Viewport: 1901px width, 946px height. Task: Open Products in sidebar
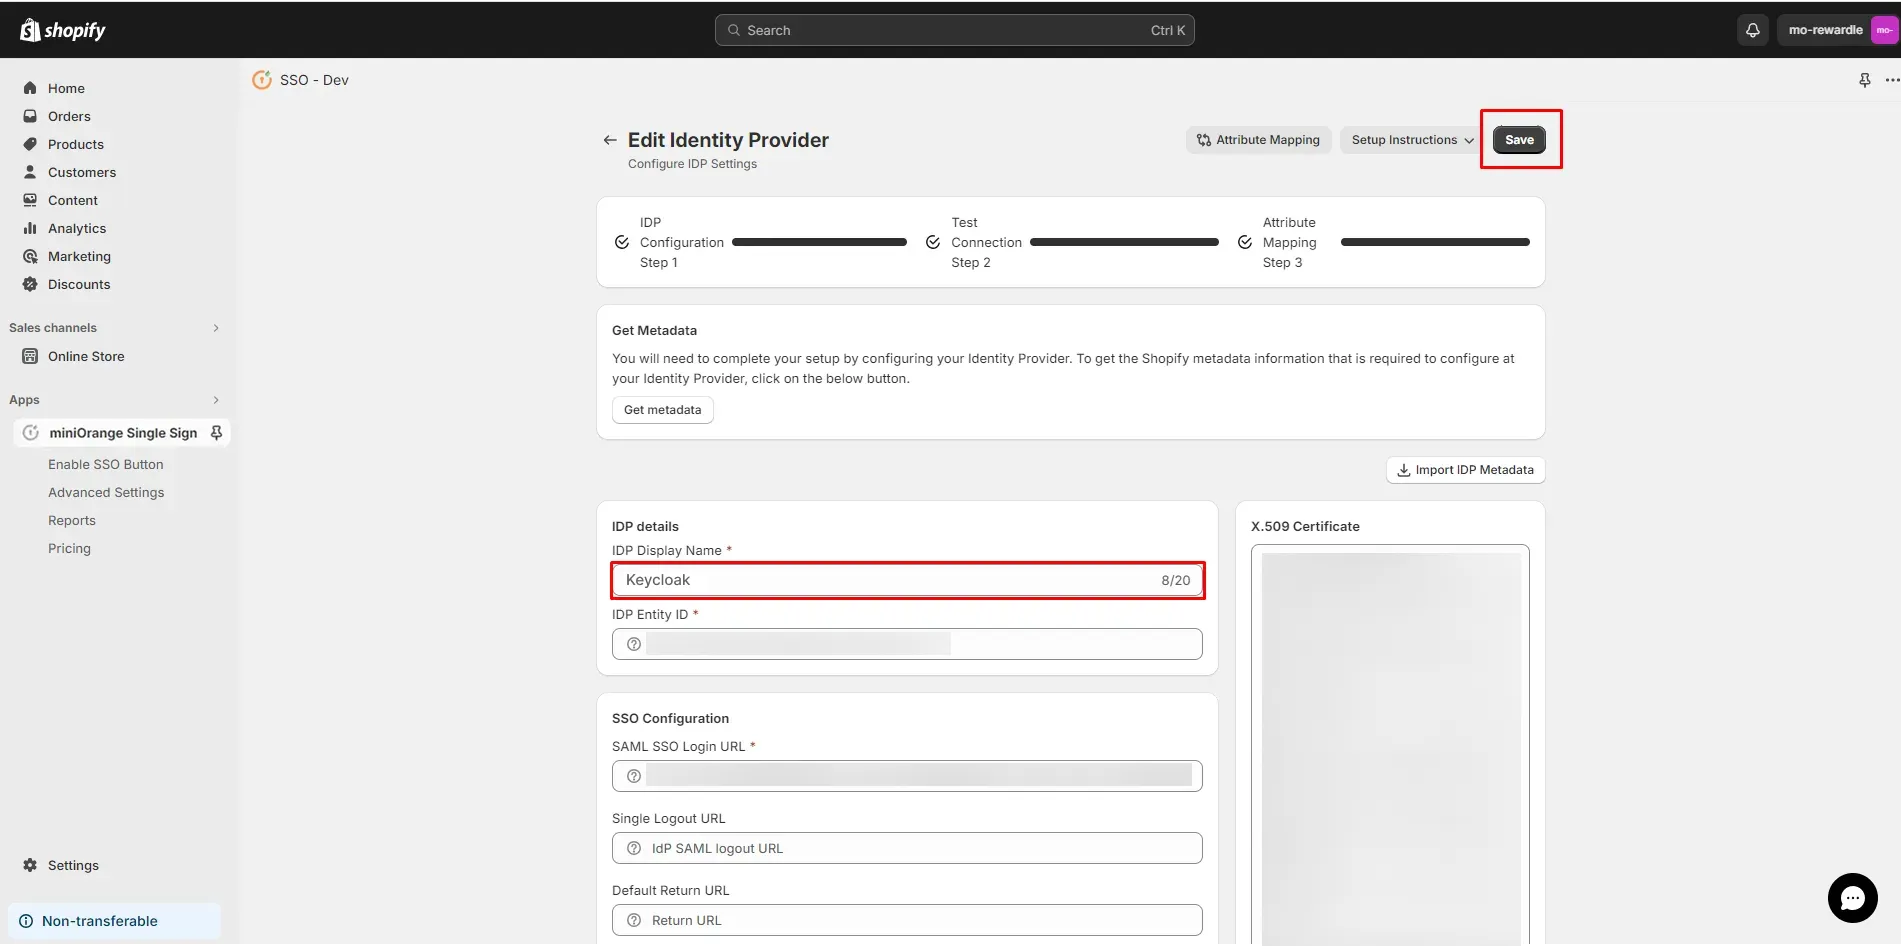(75, 144)
